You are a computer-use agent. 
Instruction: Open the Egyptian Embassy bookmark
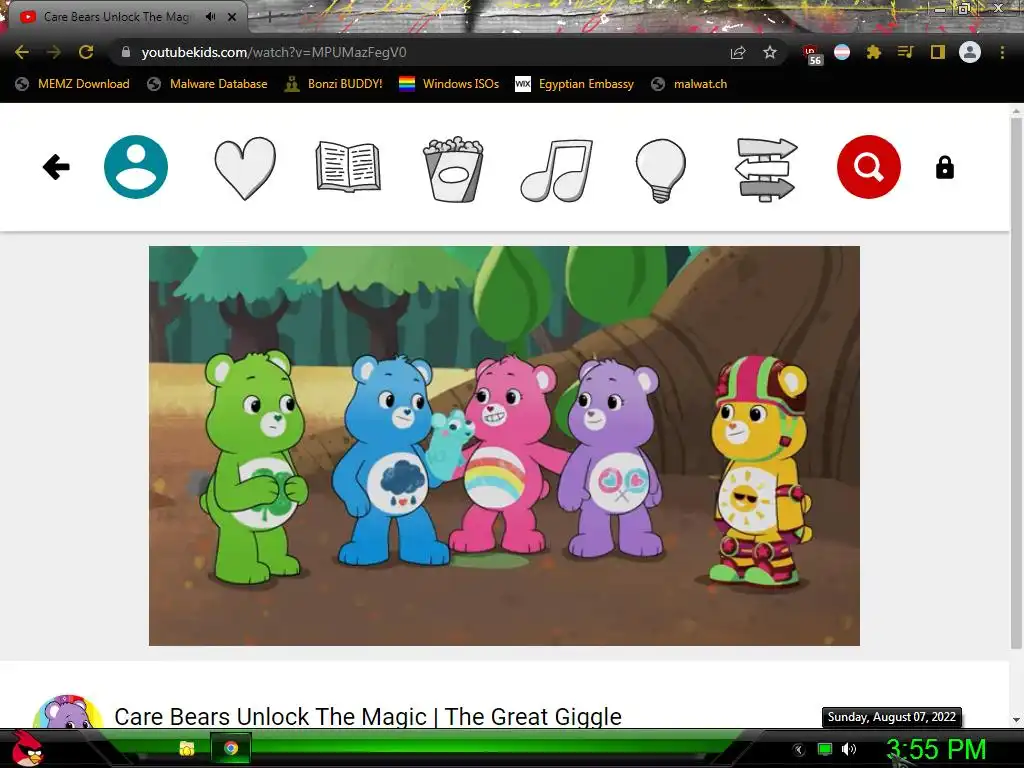pyautogui.click(x=575, y=84)
